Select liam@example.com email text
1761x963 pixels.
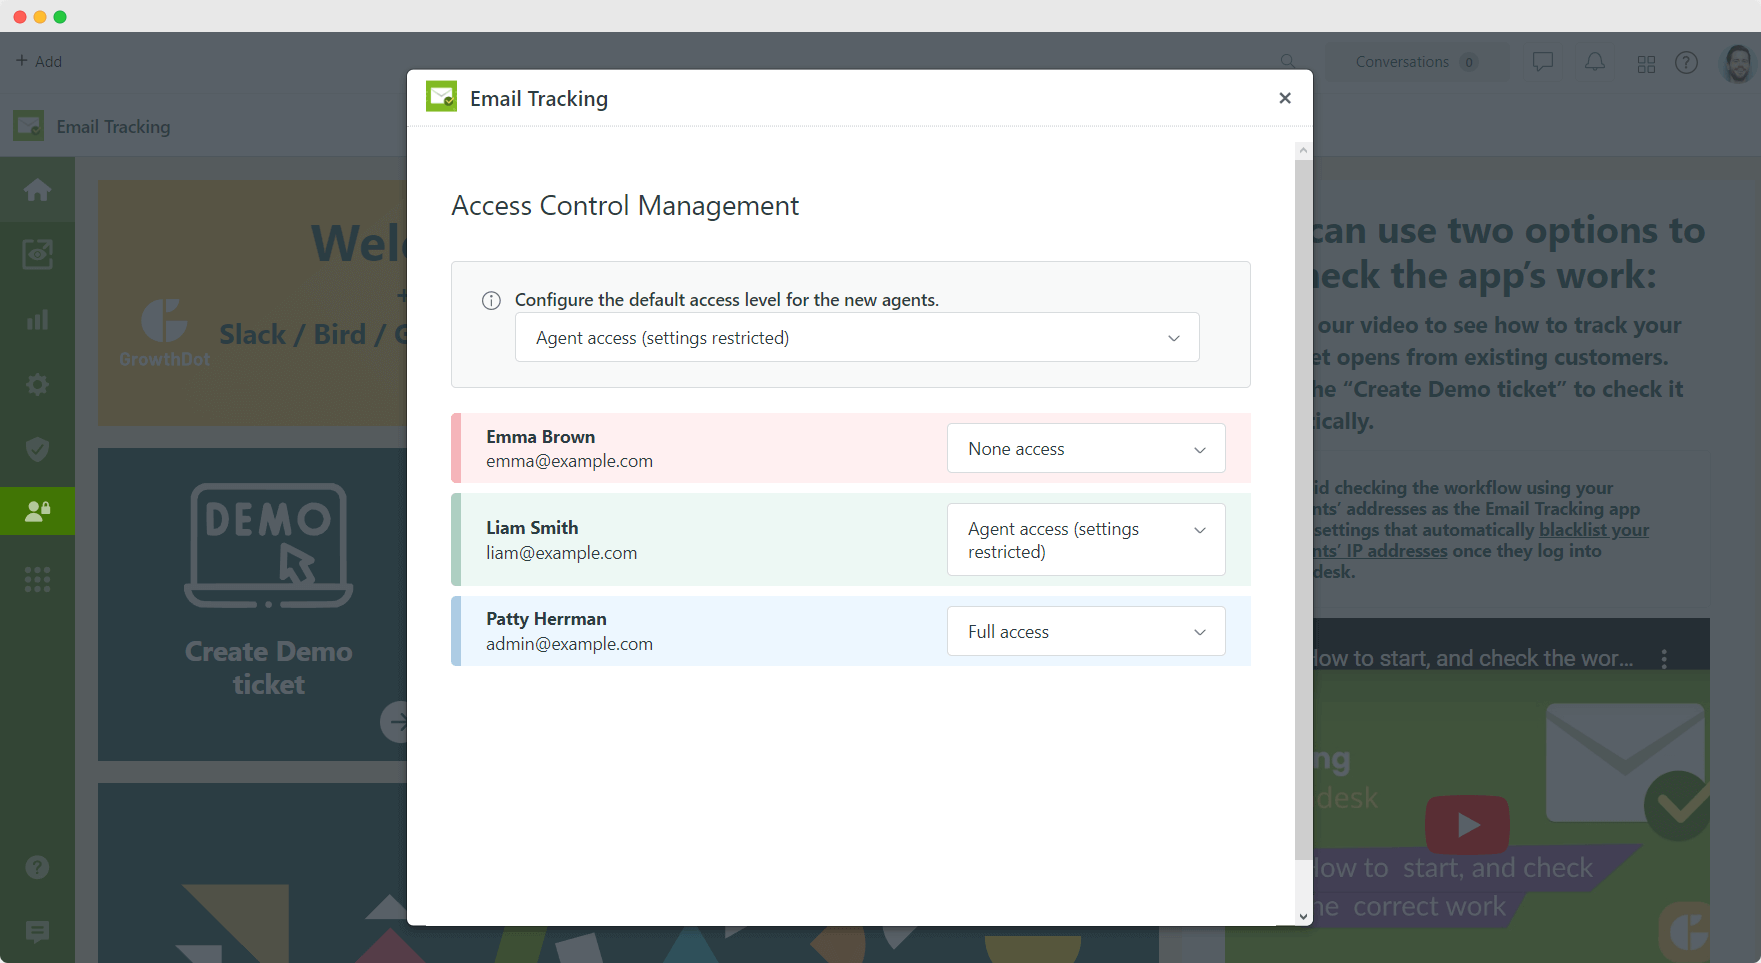[561, 553]
